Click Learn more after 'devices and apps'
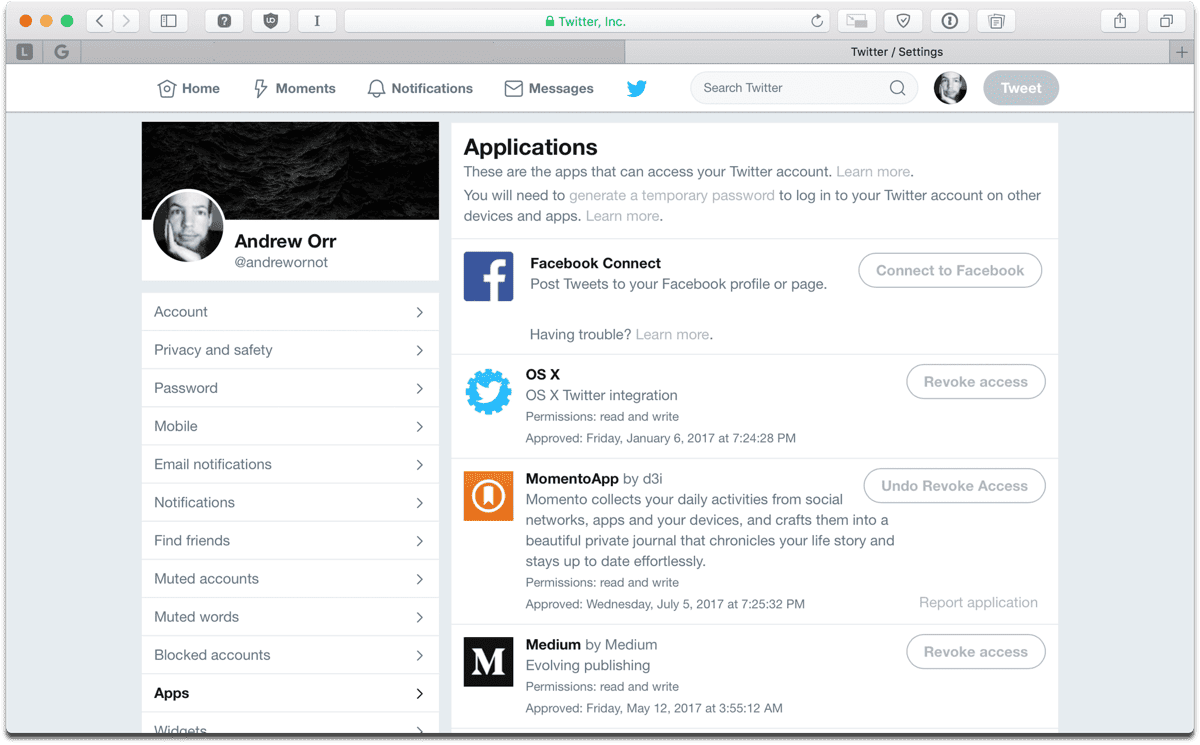1200x745 pixels. (x=622, y=216)
